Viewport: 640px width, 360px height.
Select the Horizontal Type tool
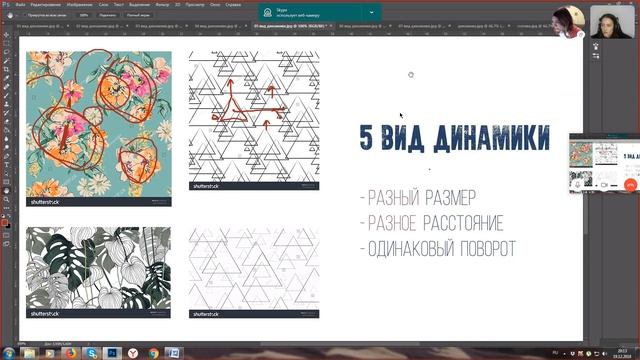click(x=6, y=164)
